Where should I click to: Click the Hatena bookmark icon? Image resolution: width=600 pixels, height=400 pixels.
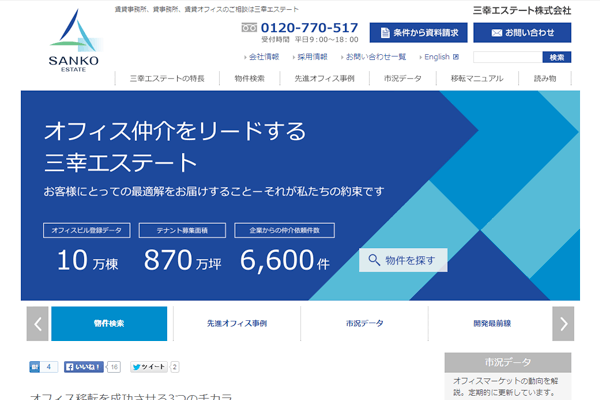[x=34, y=367]
